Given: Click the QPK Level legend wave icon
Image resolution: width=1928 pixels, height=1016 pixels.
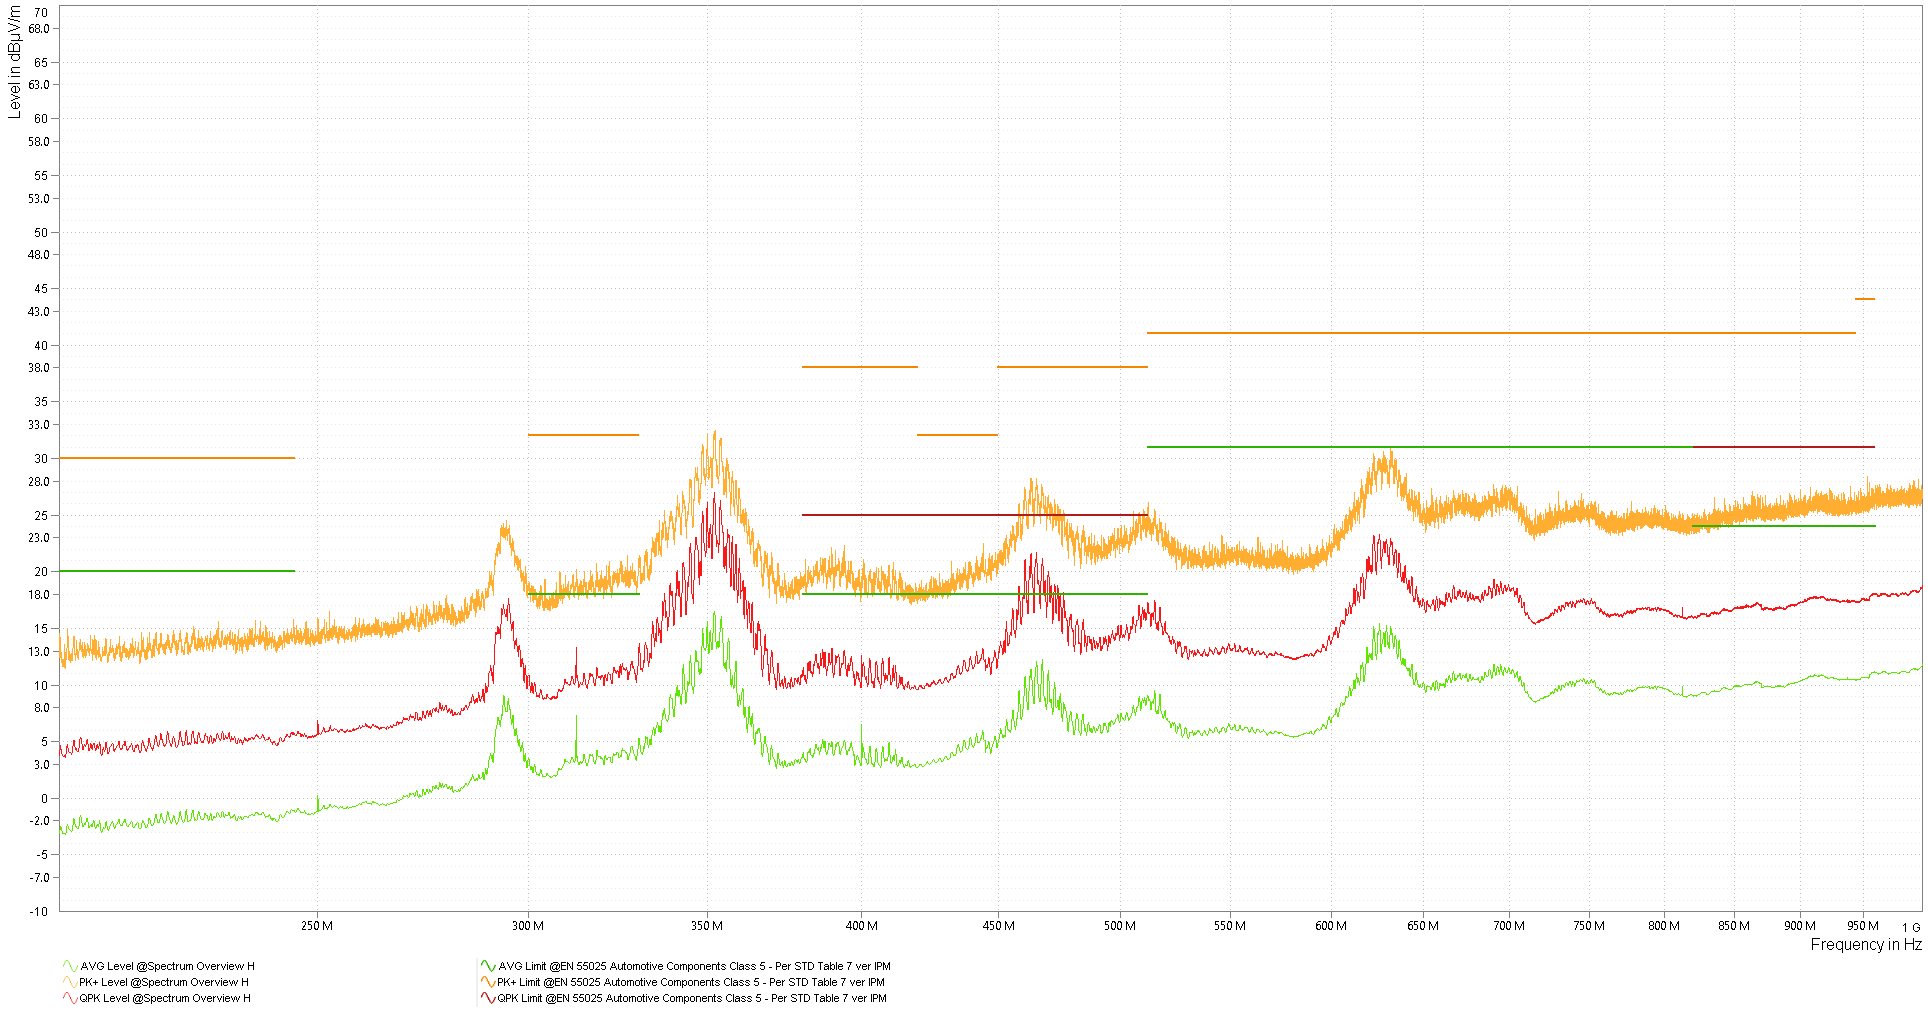Looking at the screenshot, I should 69,998.
